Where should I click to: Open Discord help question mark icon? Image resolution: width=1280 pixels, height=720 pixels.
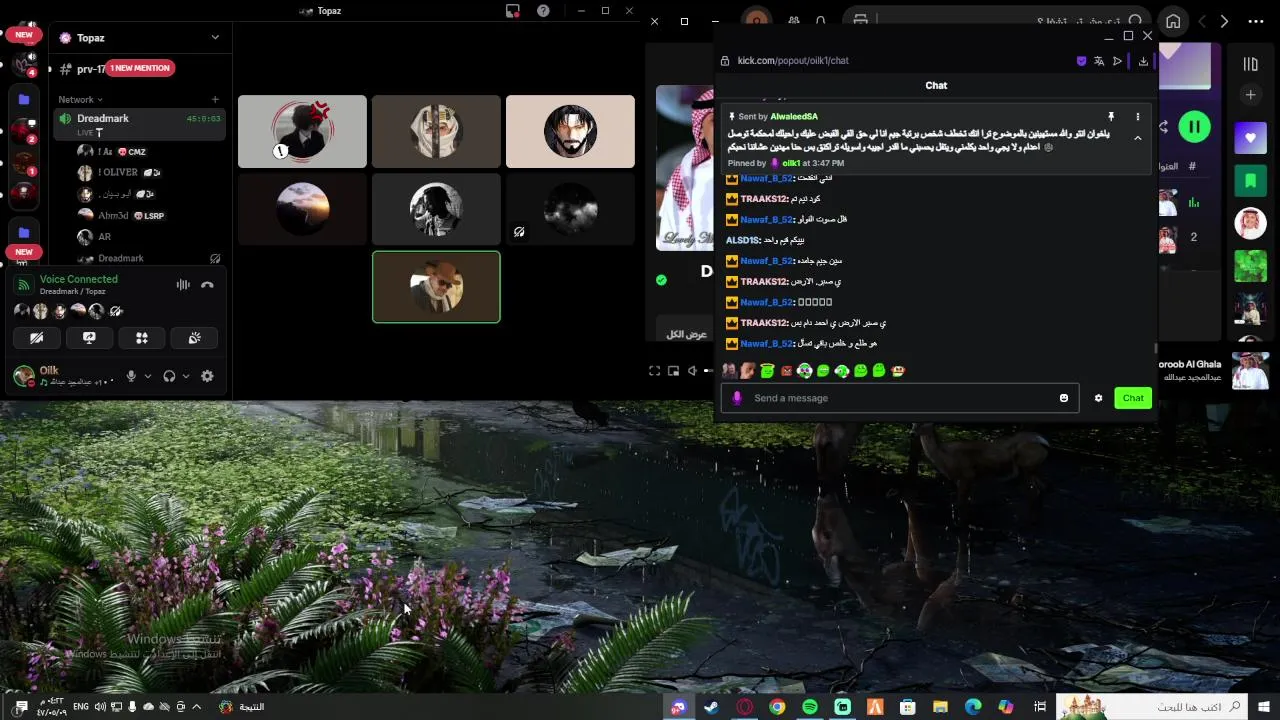click(543, 11)
